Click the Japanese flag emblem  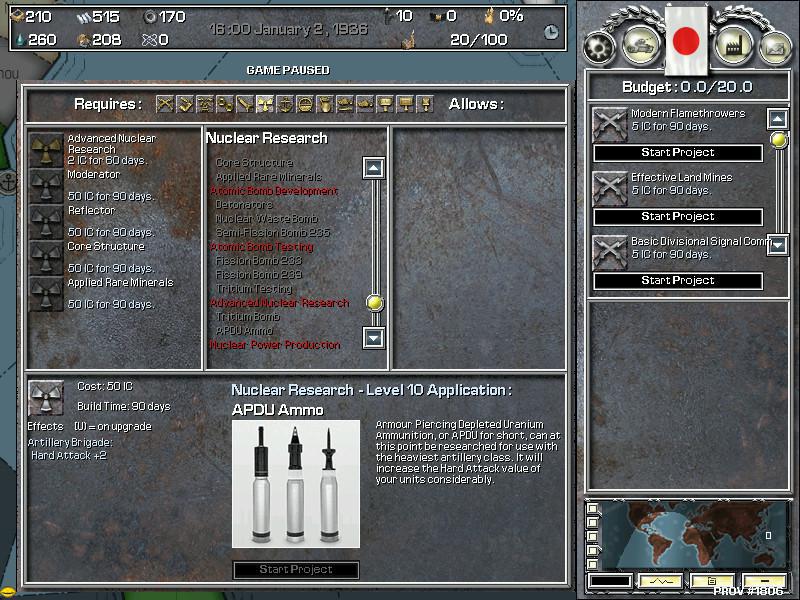click(686, 41)
